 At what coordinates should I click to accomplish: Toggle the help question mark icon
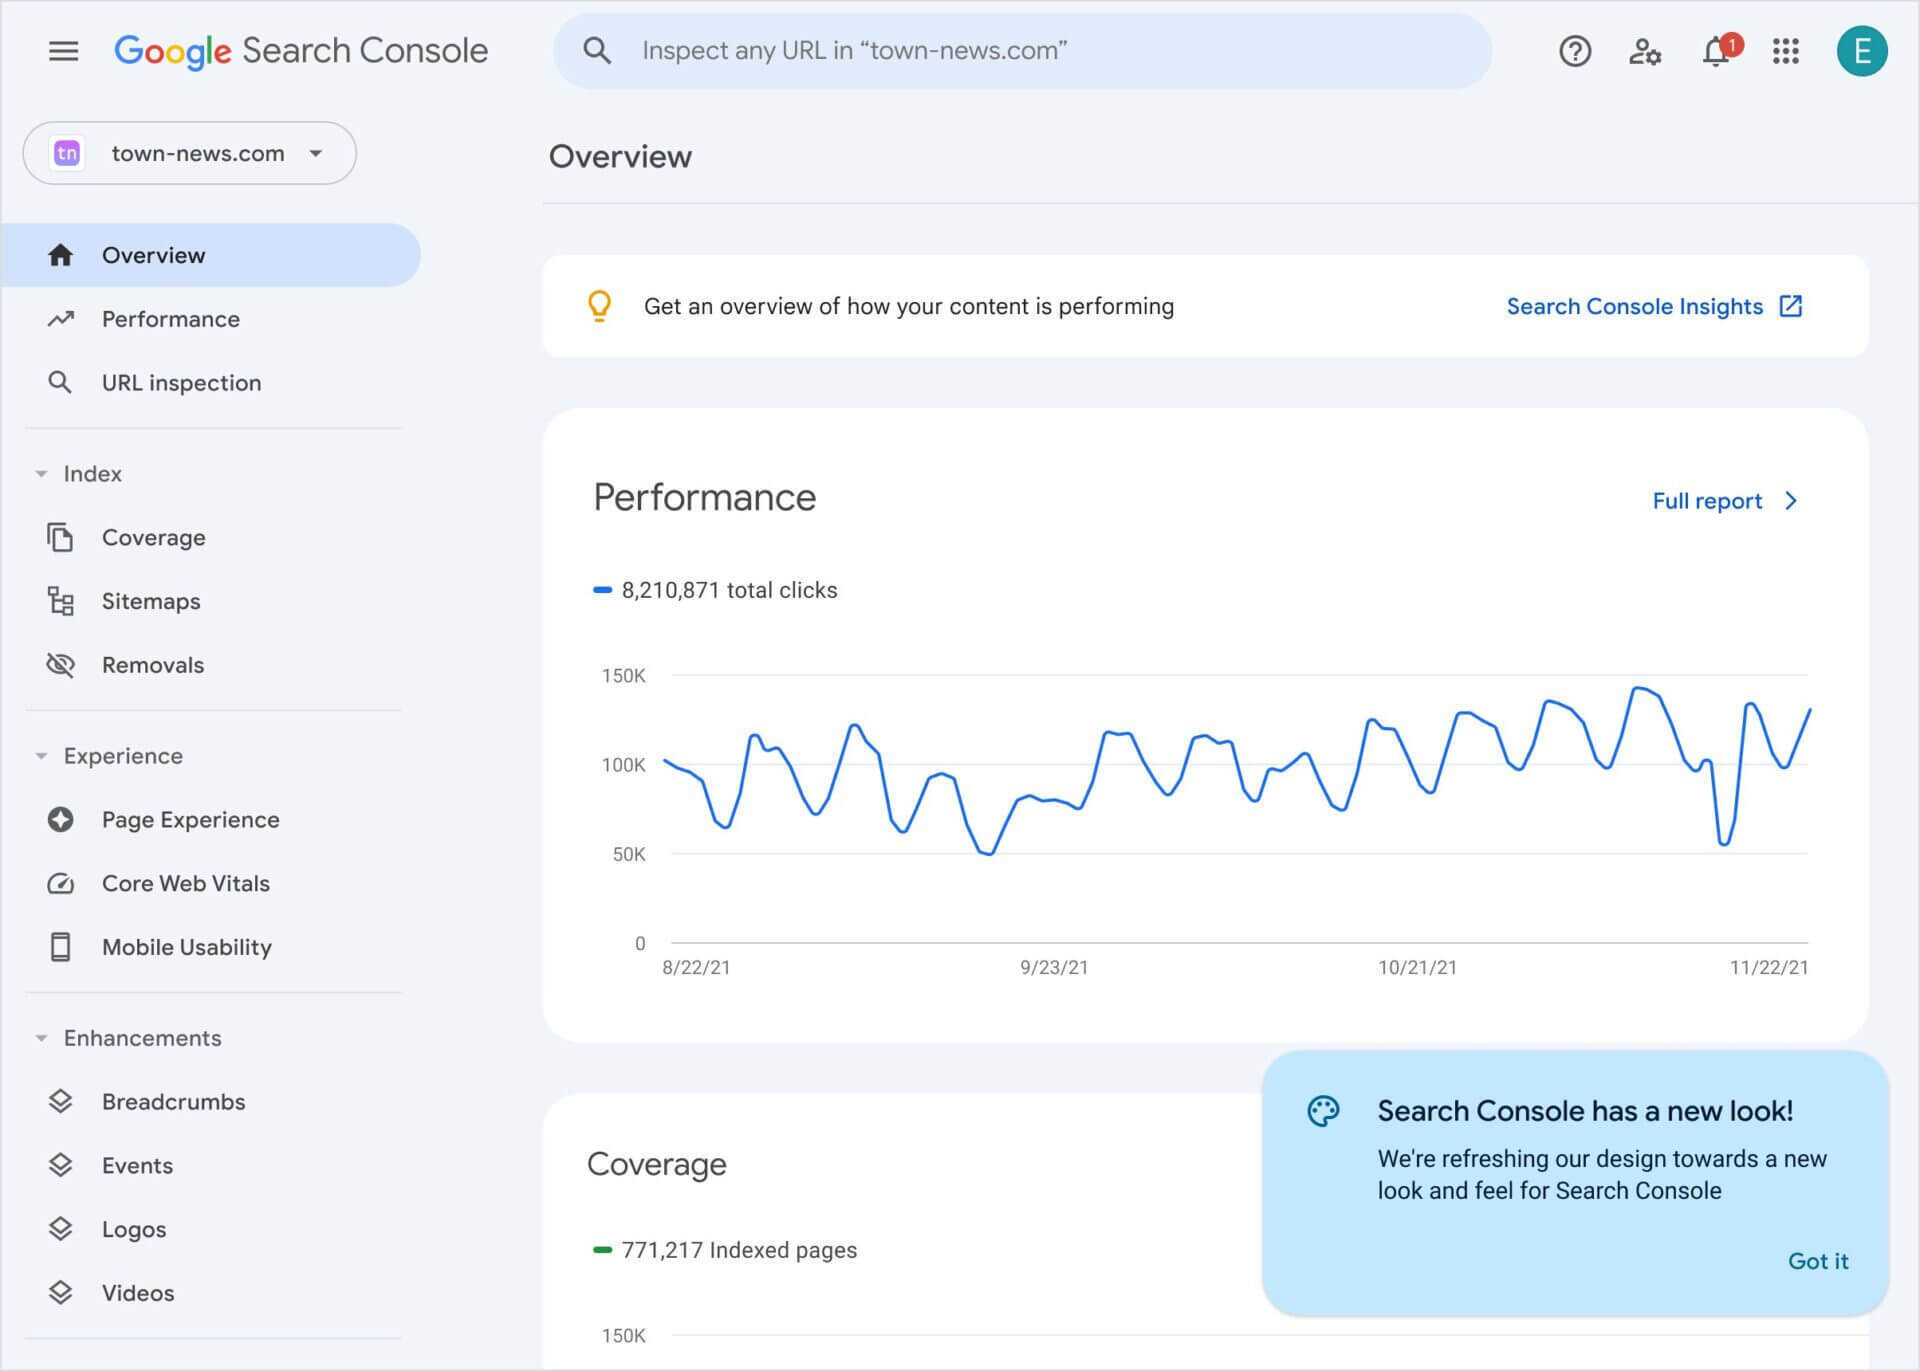1576,50
